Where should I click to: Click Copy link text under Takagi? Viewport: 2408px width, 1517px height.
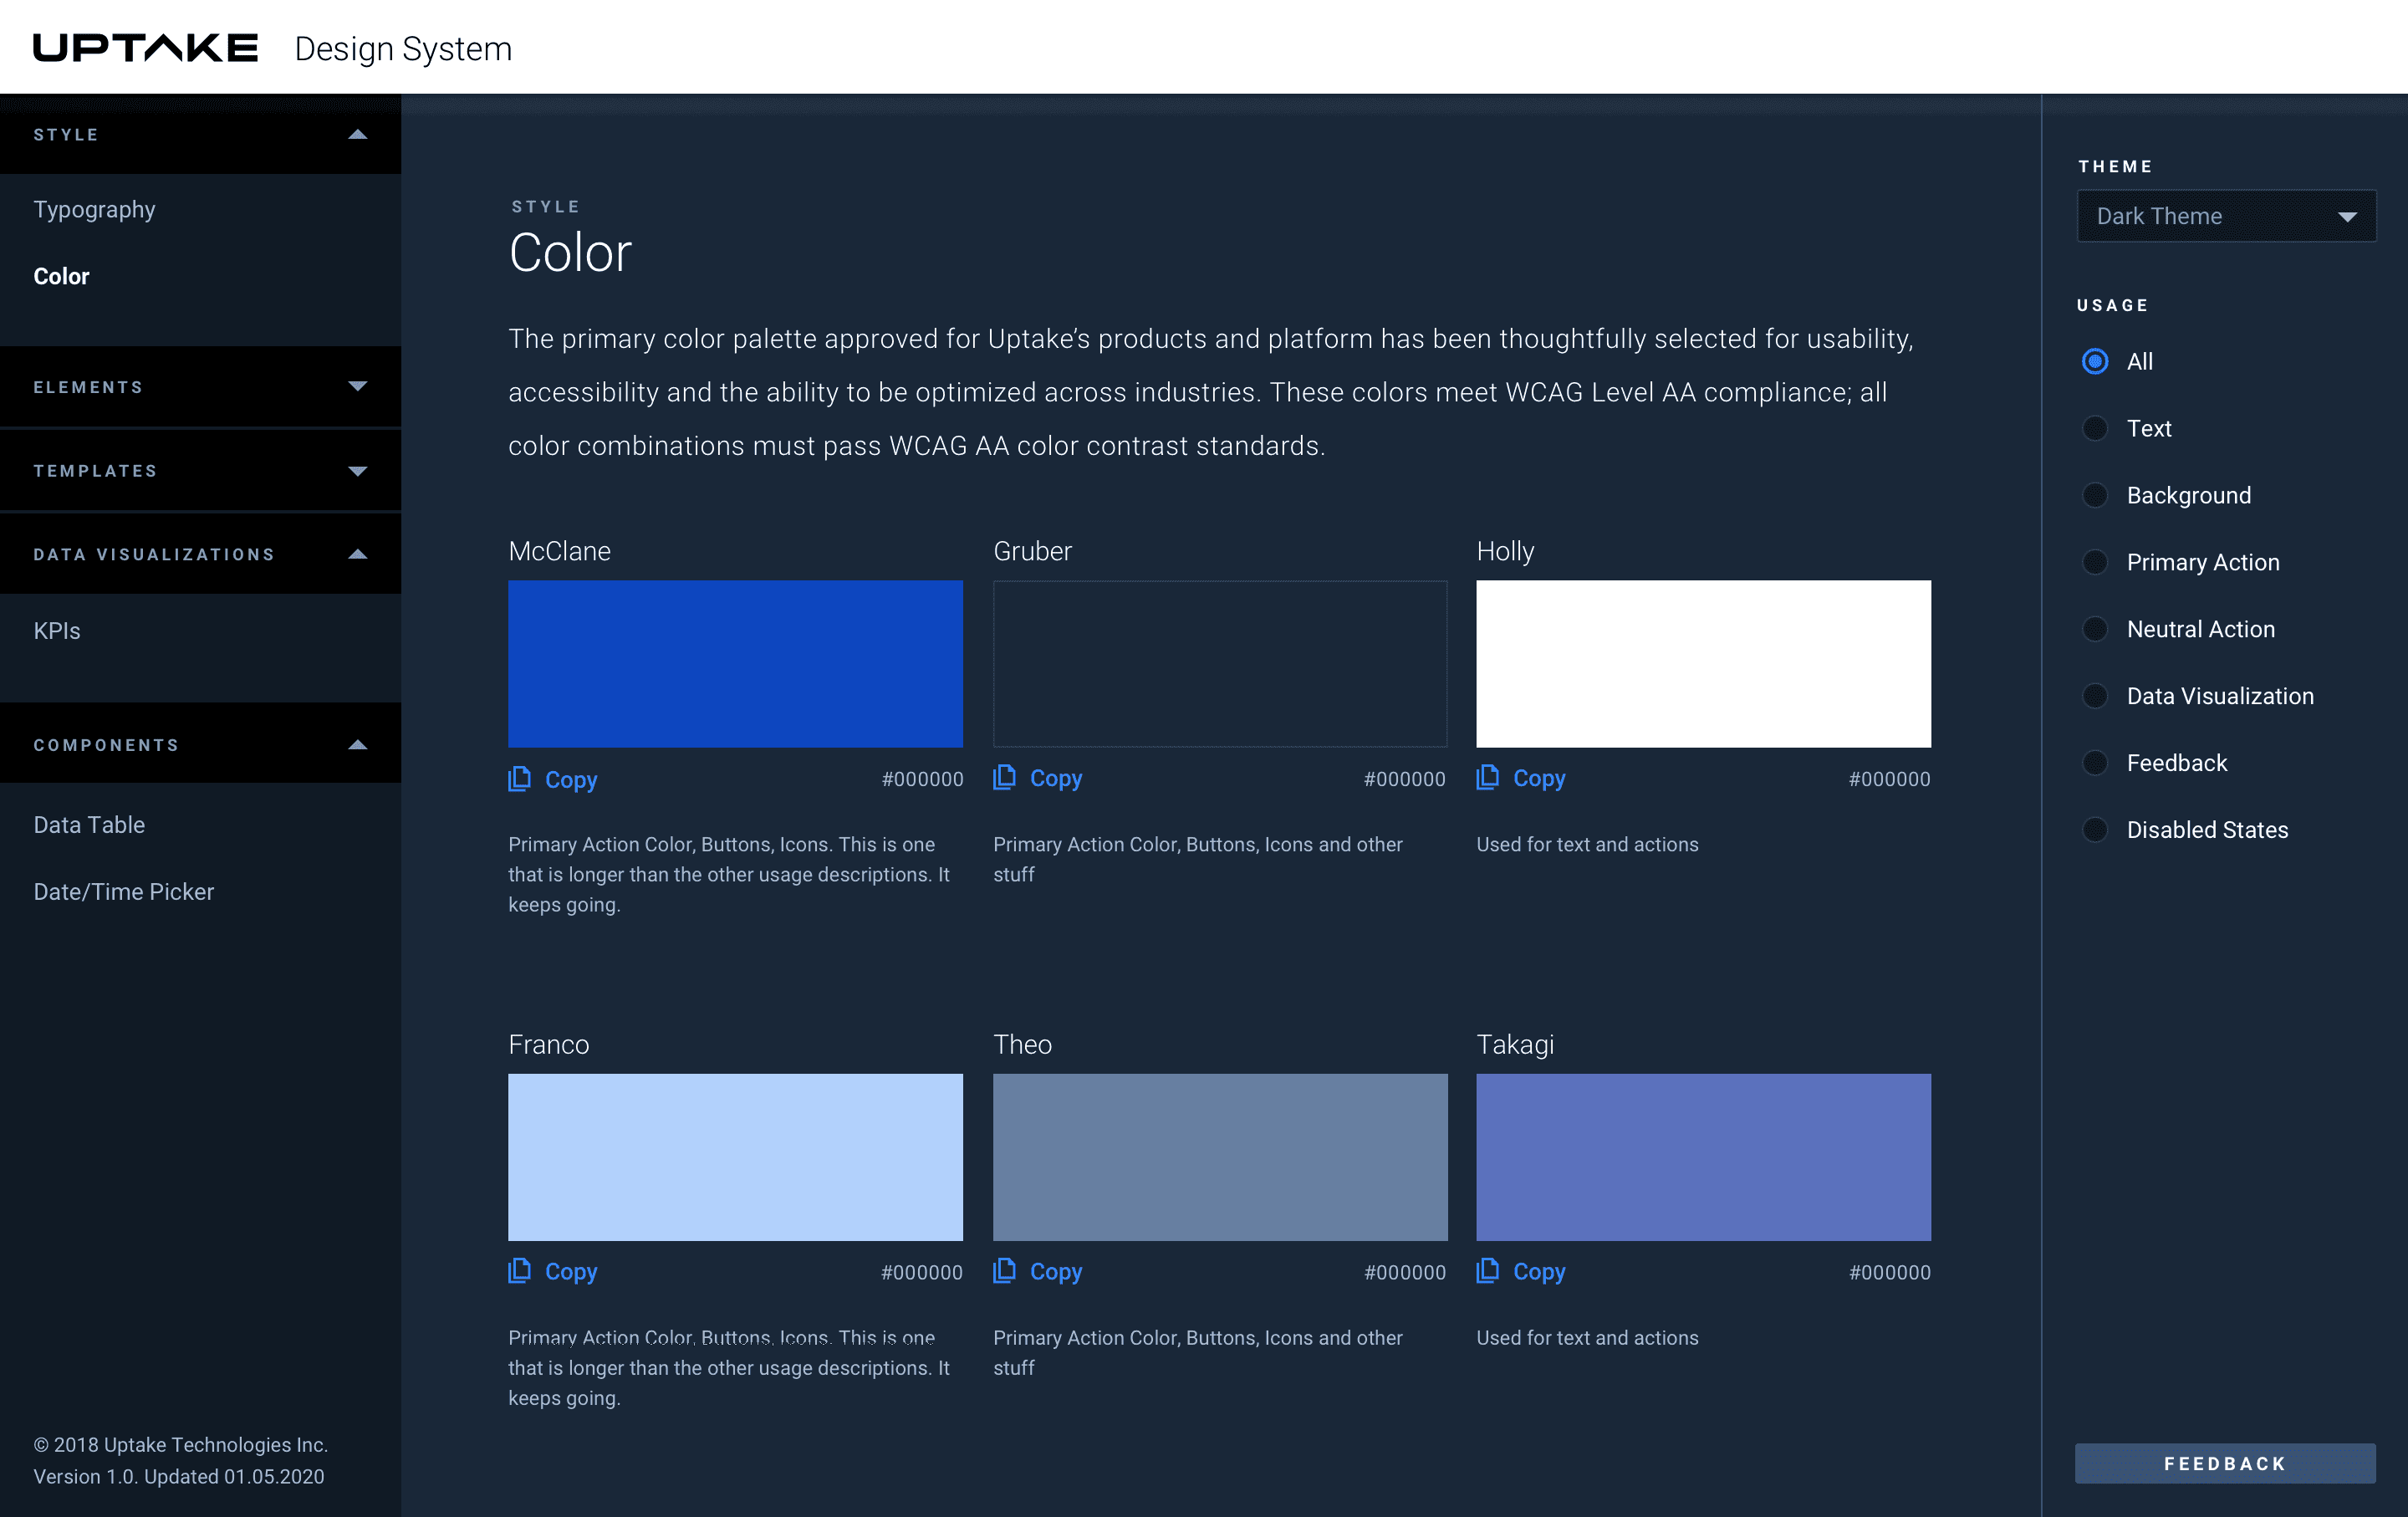pos(1539,1272)
